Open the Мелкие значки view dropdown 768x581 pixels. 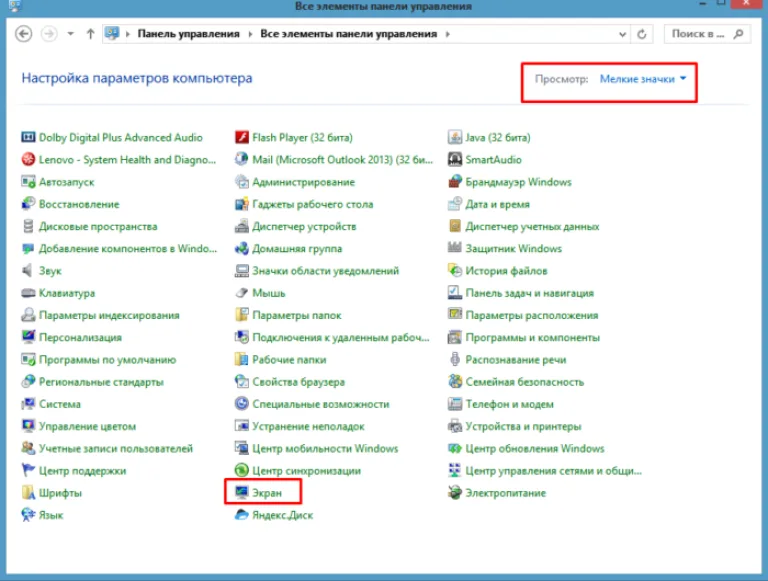tap(643, 79)
